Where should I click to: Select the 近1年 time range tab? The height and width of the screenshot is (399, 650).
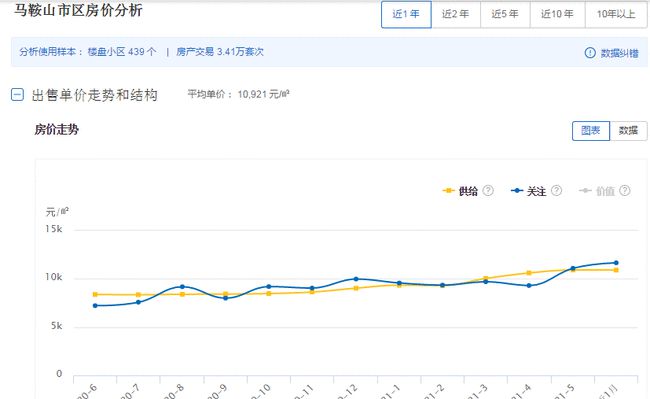click(406, 15)
